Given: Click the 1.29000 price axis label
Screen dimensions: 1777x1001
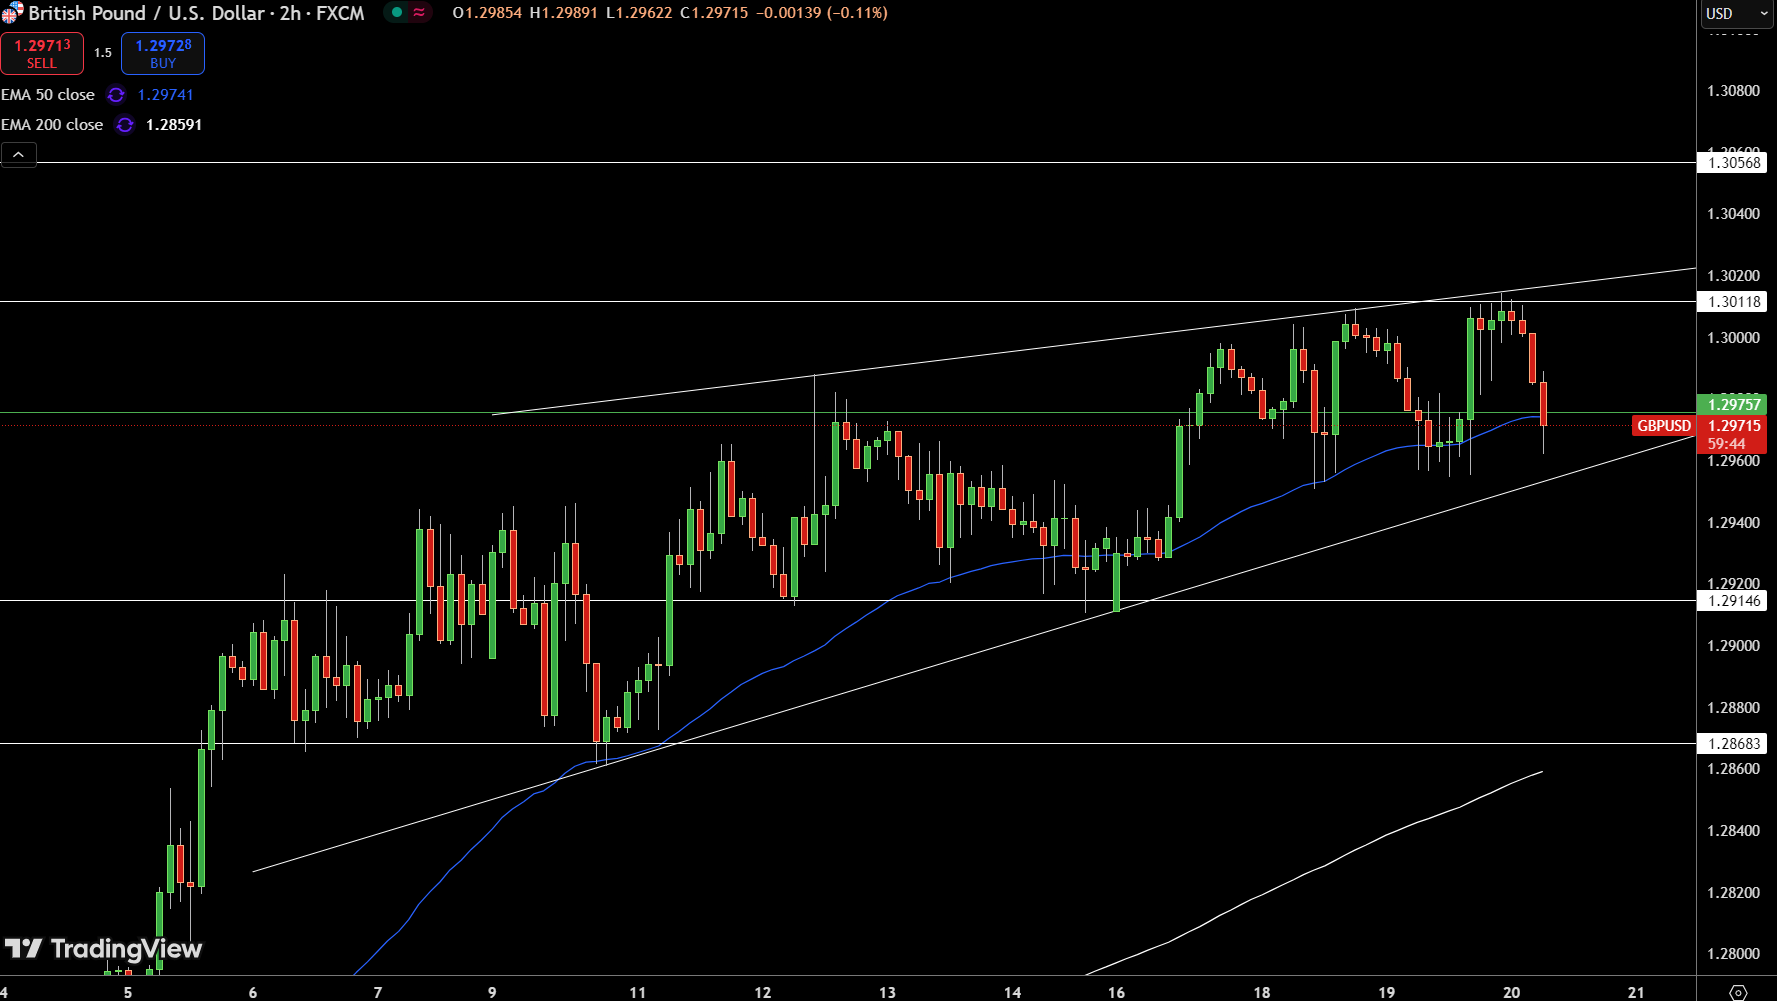Looking at the screenshot, I should click(x=1733, y=646).
